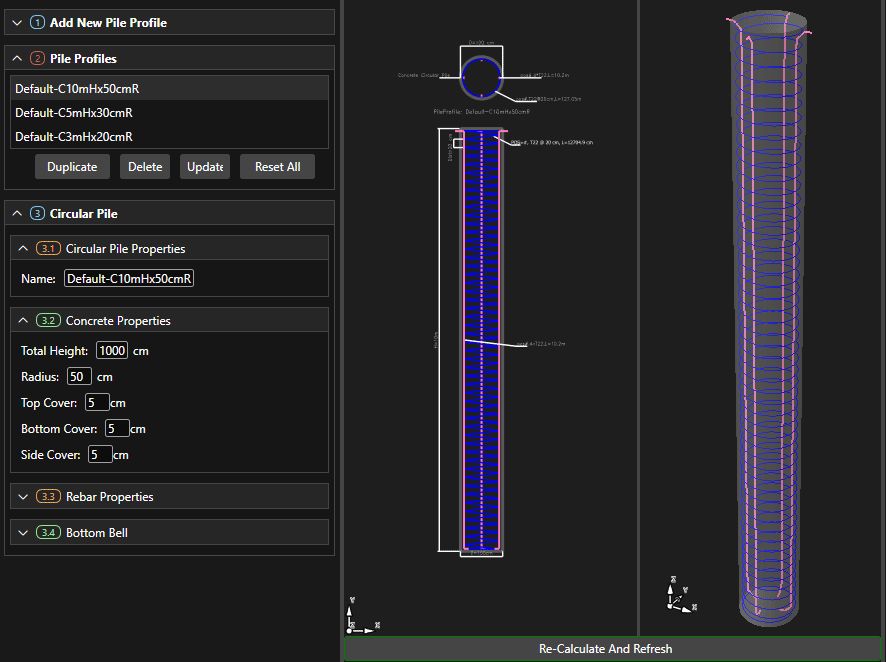This screenshot has width=886, height=662.
Task: Collapse the Pile Profiles section
Action: tap(17, 59)
